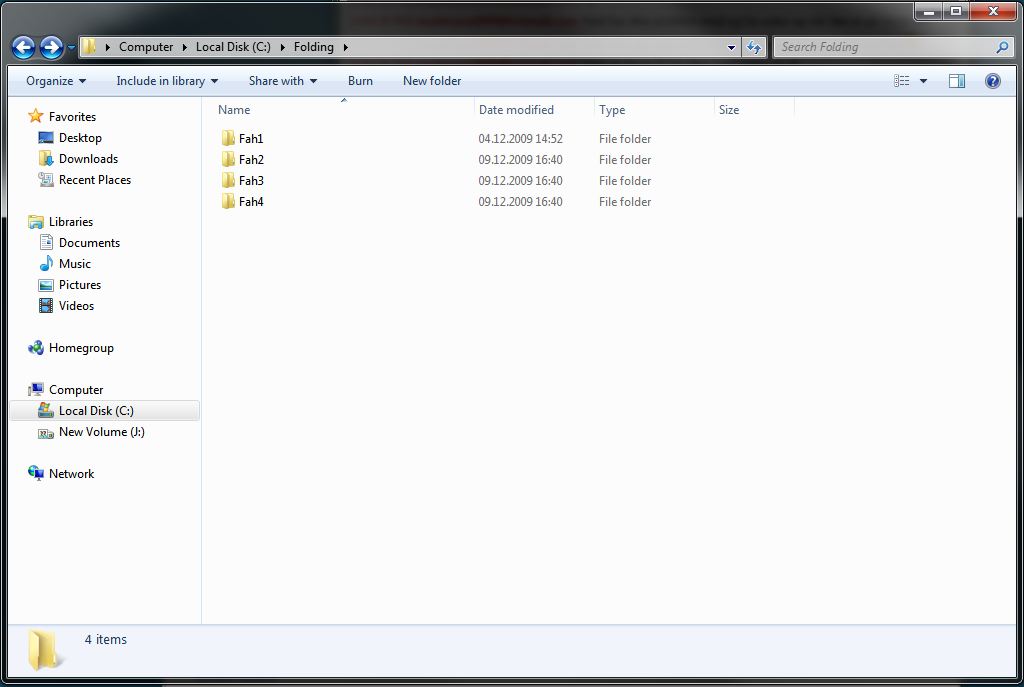This screenshot has height=687, width=1024.
Task: Open the Organize menu
Action: point(56,81)
